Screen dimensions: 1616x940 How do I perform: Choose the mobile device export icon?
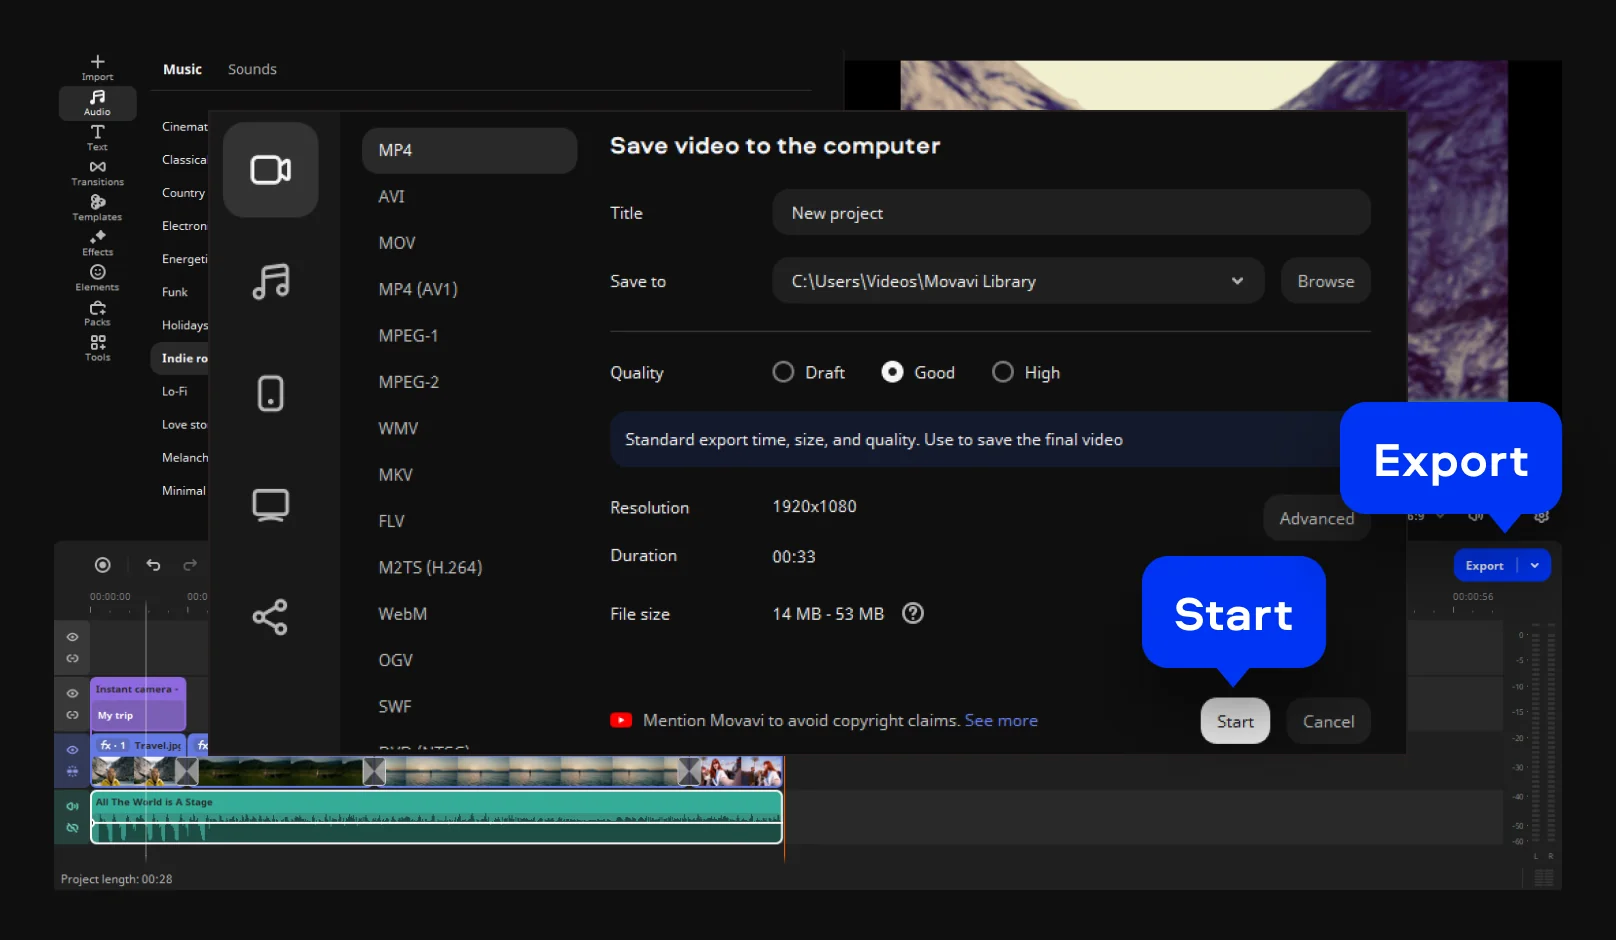coord(270,394)
